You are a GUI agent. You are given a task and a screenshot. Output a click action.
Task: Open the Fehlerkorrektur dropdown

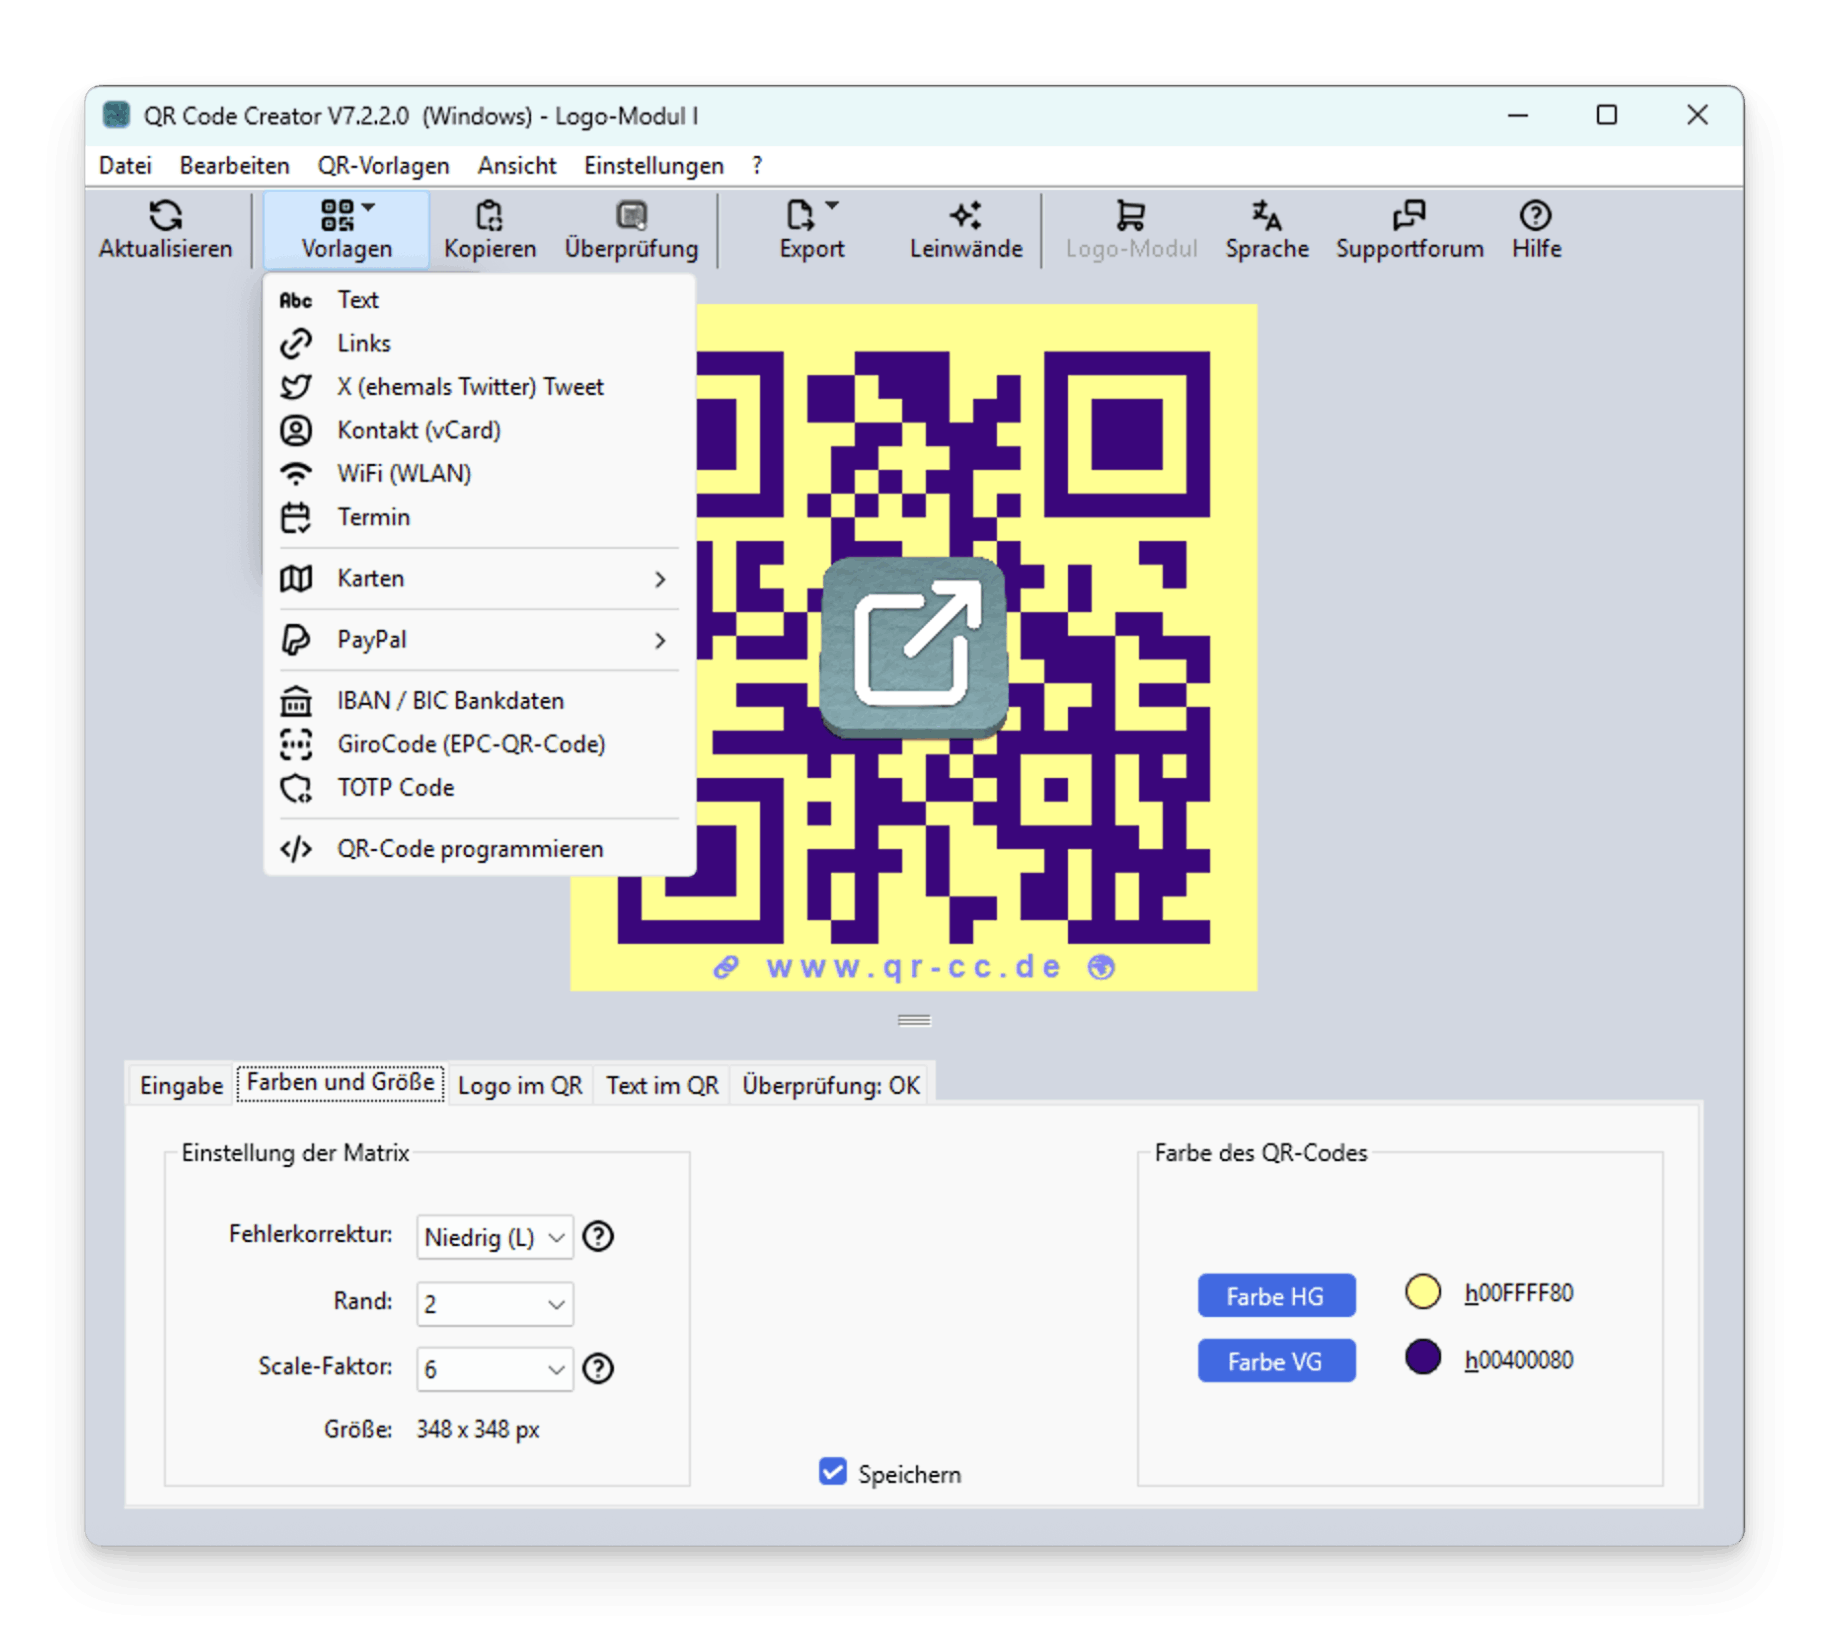pyautogui.click(x=494, y=1237)
